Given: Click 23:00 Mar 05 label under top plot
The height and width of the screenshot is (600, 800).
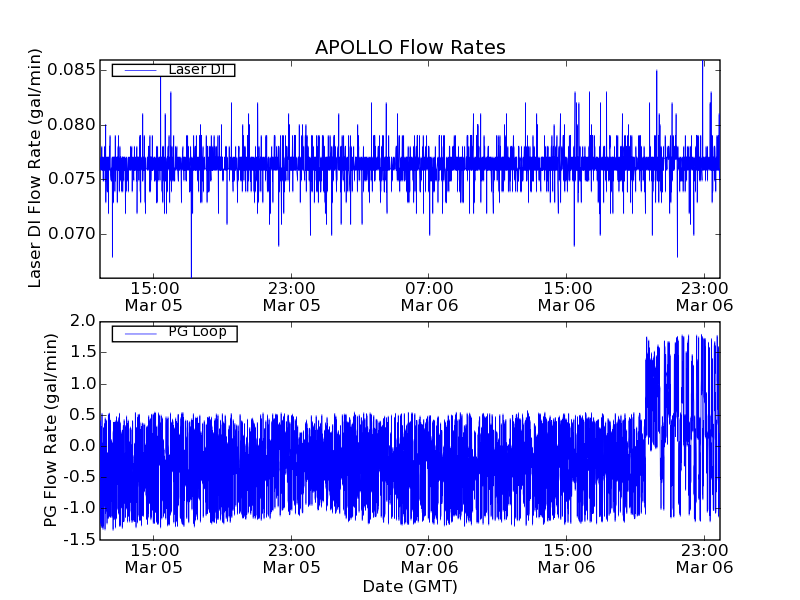Looking at the screenshot, I should pos(291,297).
